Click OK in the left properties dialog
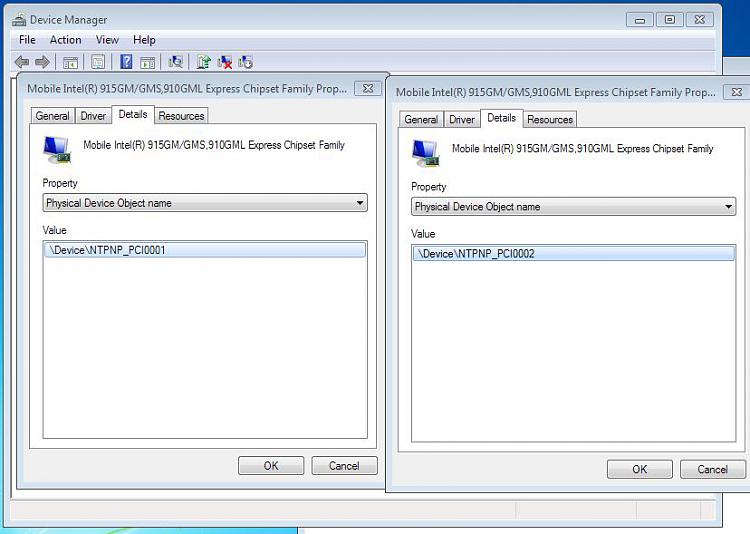The image size is (750, 534). pos(271,466)
